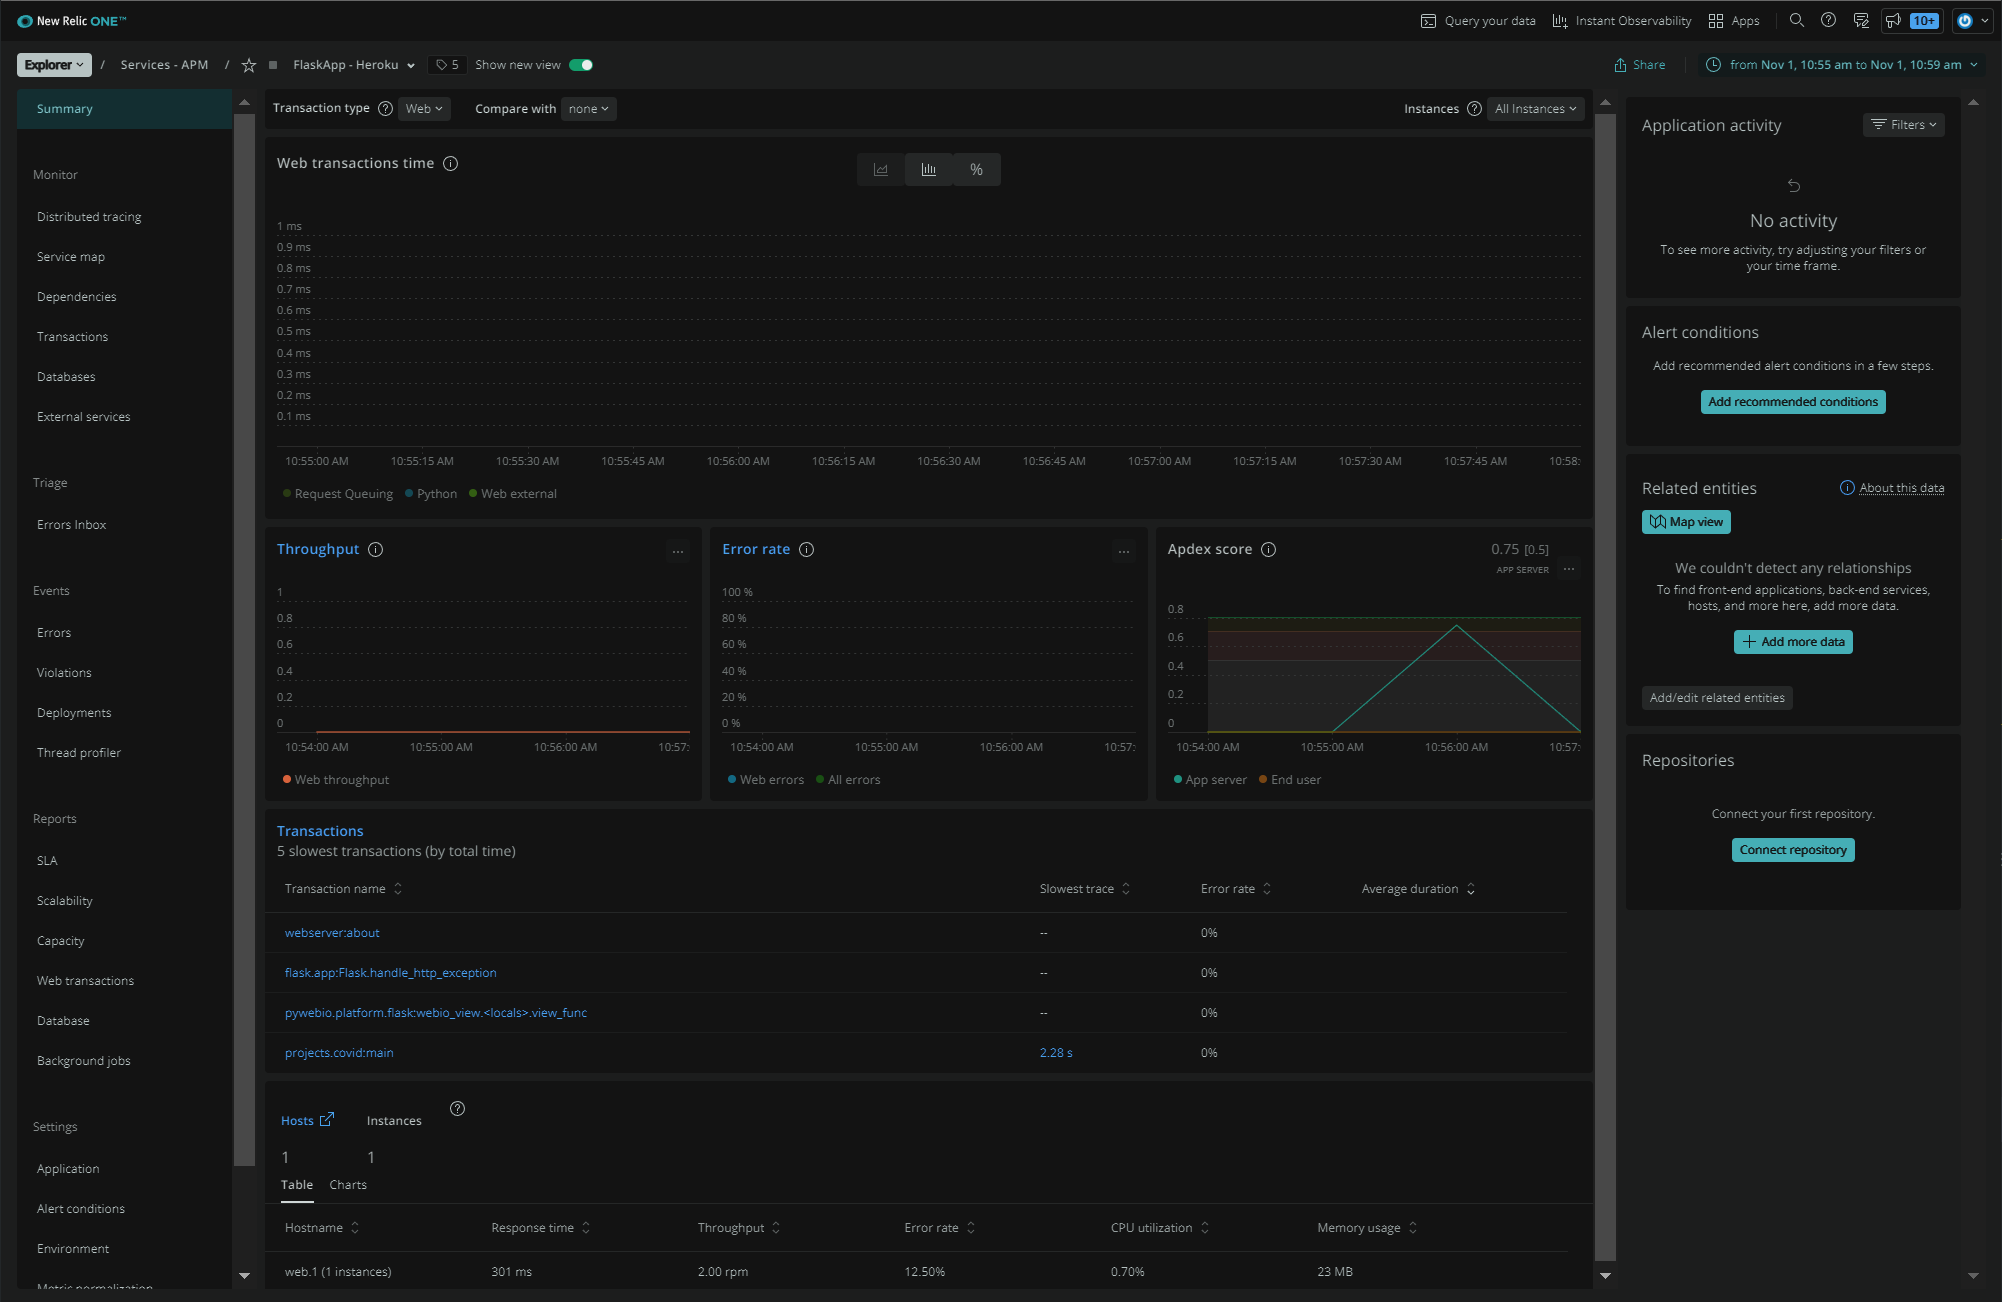
Task: Open the Compare with none dropdown
Action: pos(588,108)
